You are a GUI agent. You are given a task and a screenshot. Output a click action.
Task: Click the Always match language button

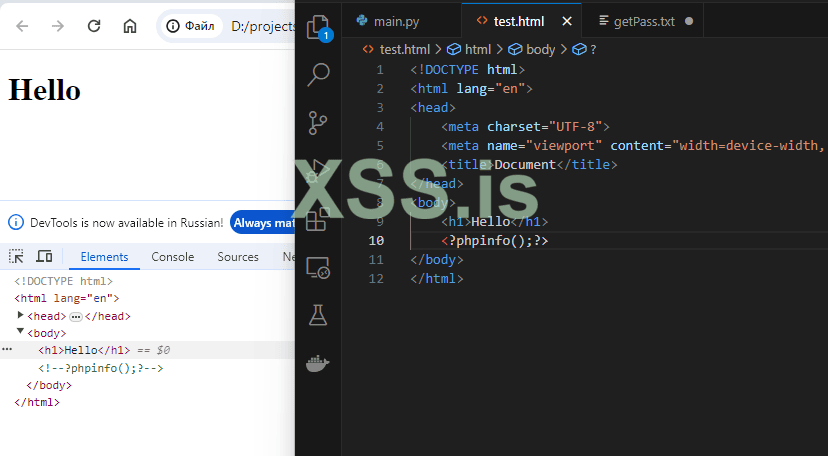pos(263,223)
